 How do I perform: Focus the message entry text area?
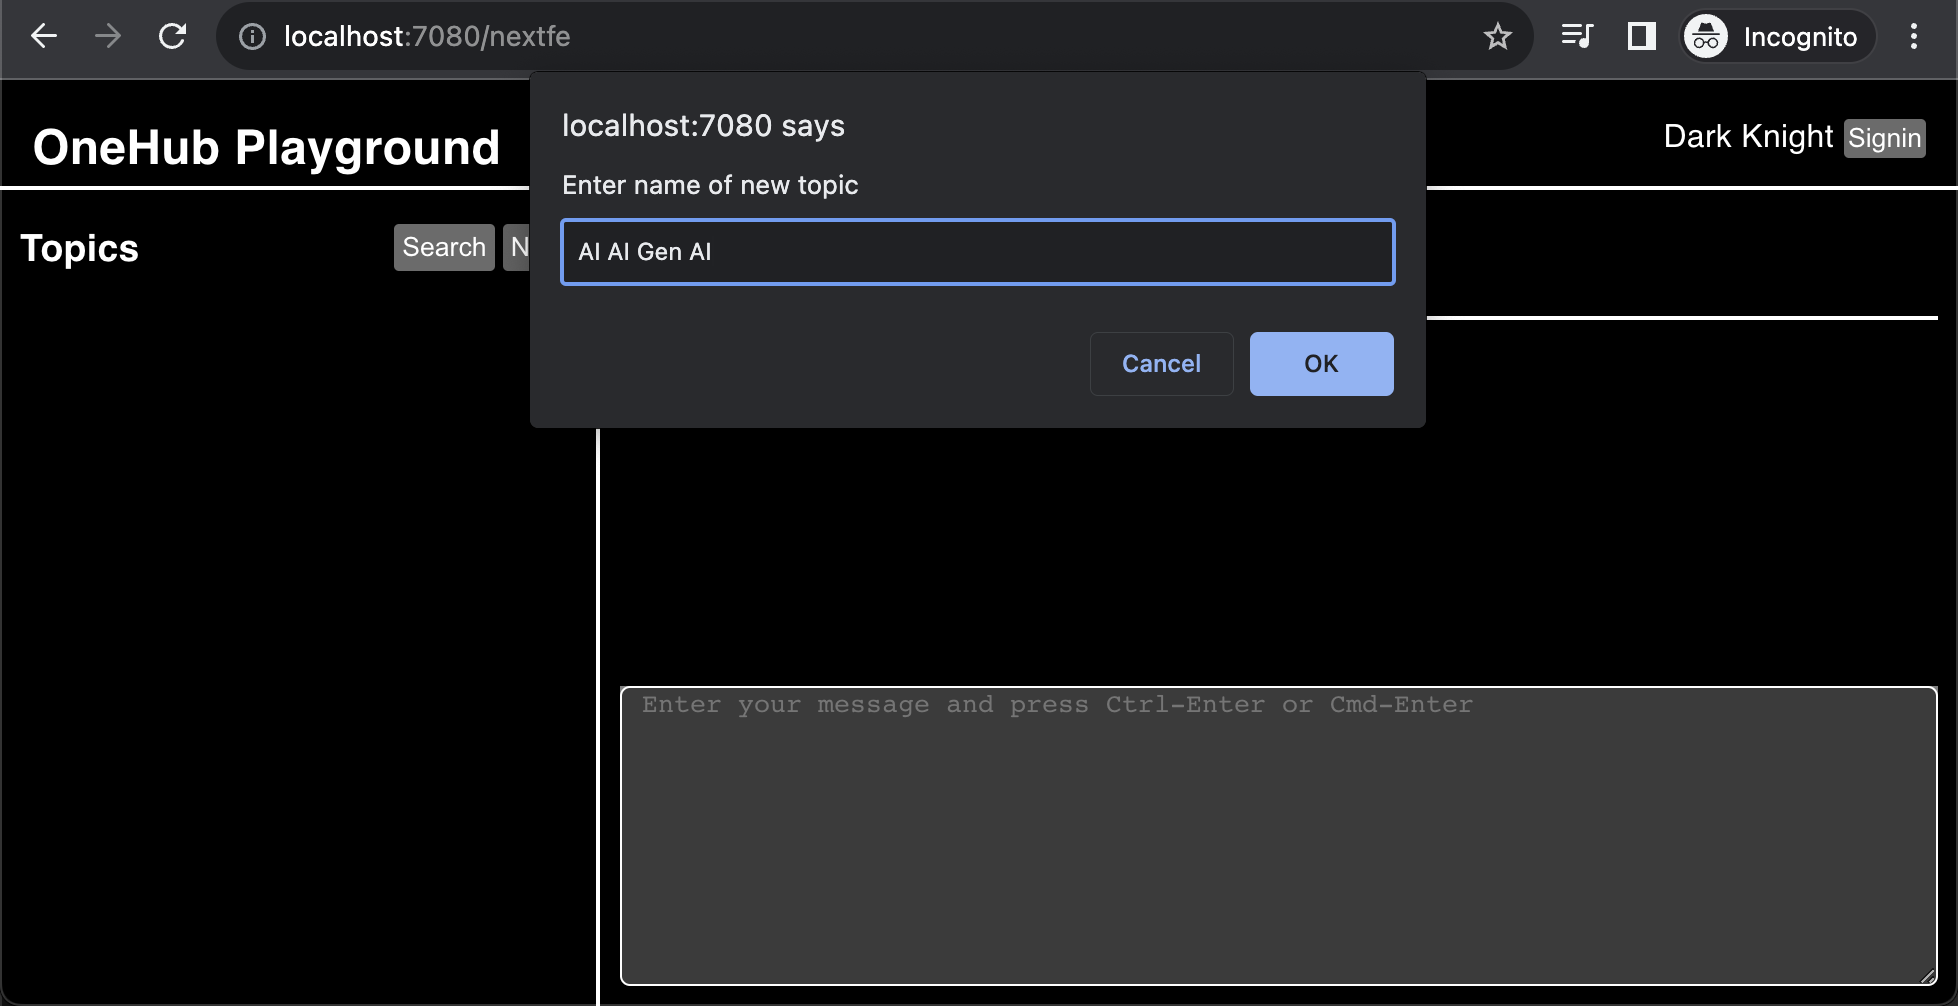coord(1278,835)
